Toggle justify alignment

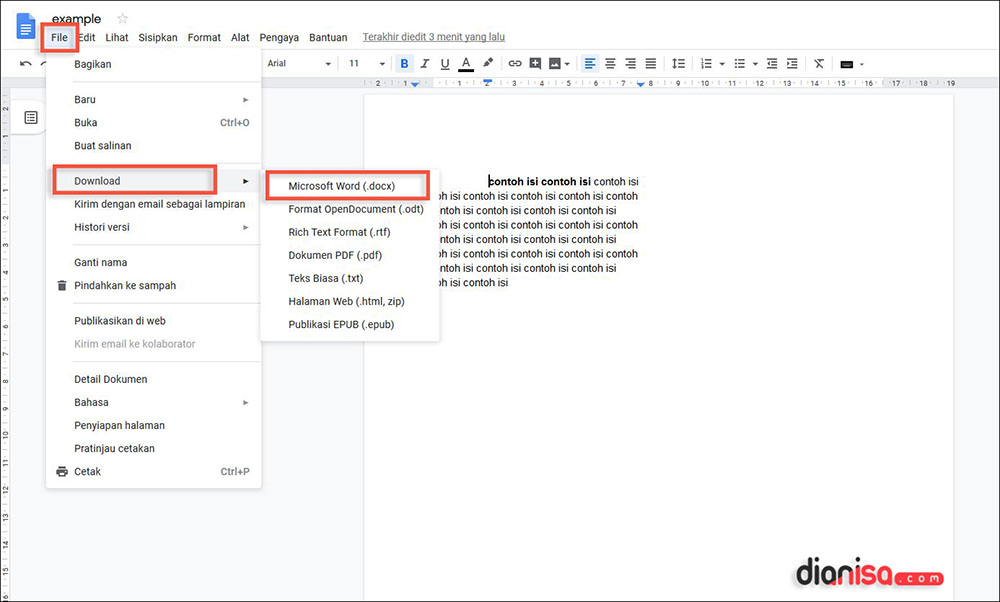pyautogui.click(x=650, y=63)
